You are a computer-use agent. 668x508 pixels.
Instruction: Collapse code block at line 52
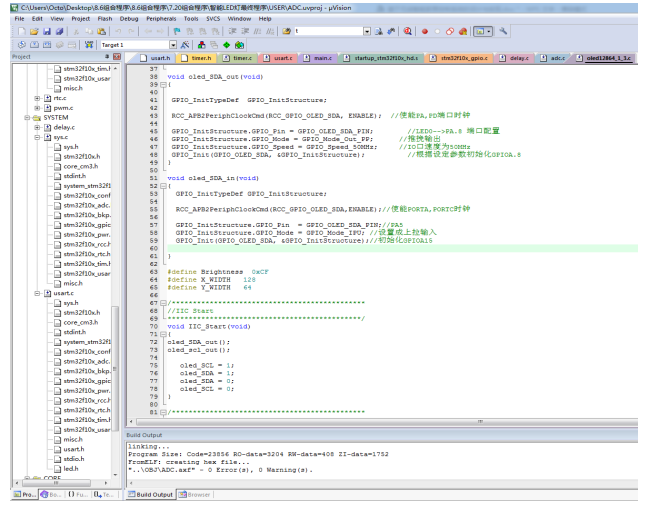[163, 186]
